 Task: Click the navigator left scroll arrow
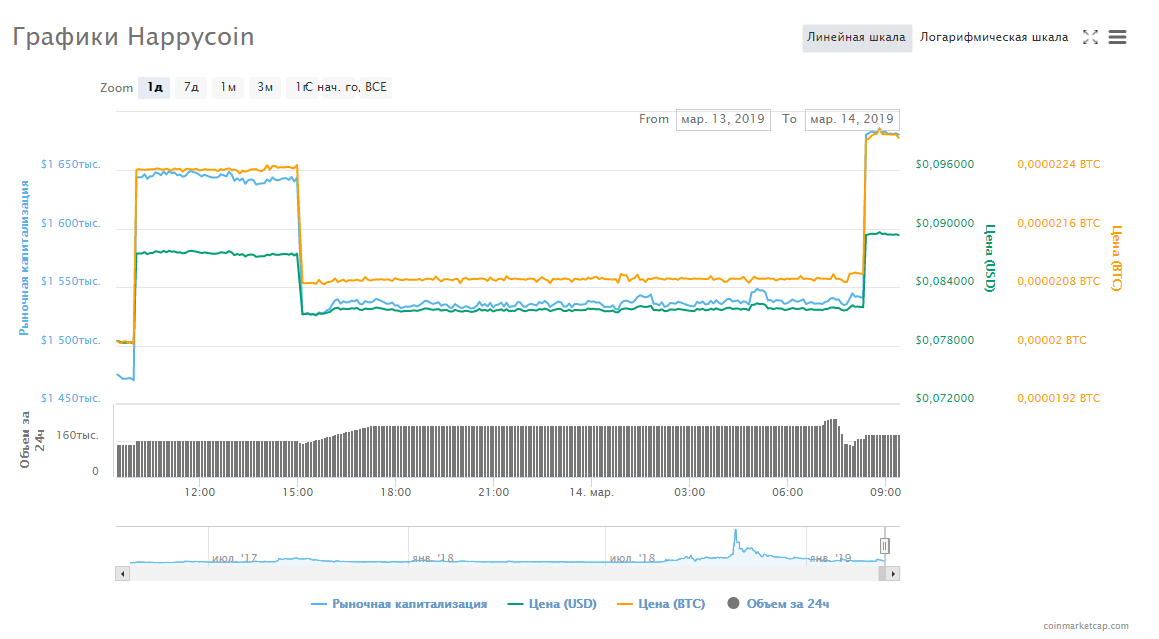123,574
